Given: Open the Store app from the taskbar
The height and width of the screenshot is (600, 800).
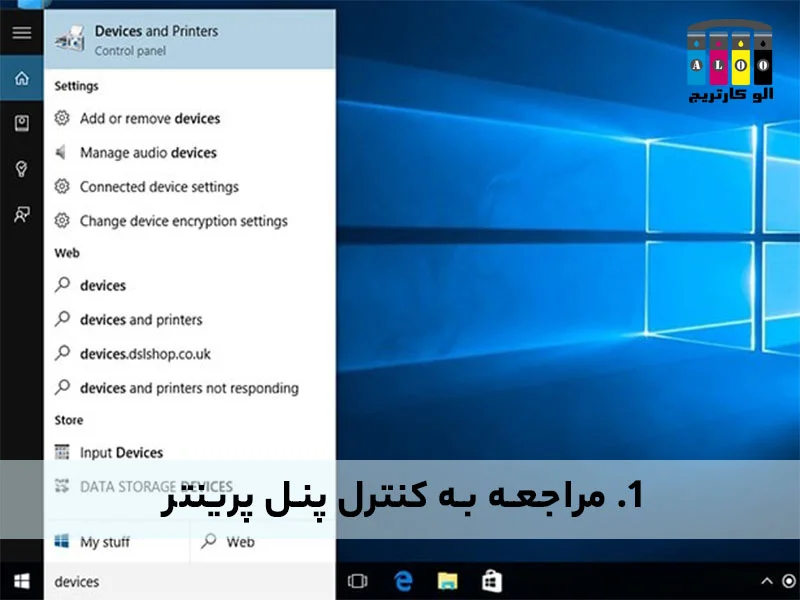Looking at the screenshot, I should pyautogui.click(x=492, y=581).
